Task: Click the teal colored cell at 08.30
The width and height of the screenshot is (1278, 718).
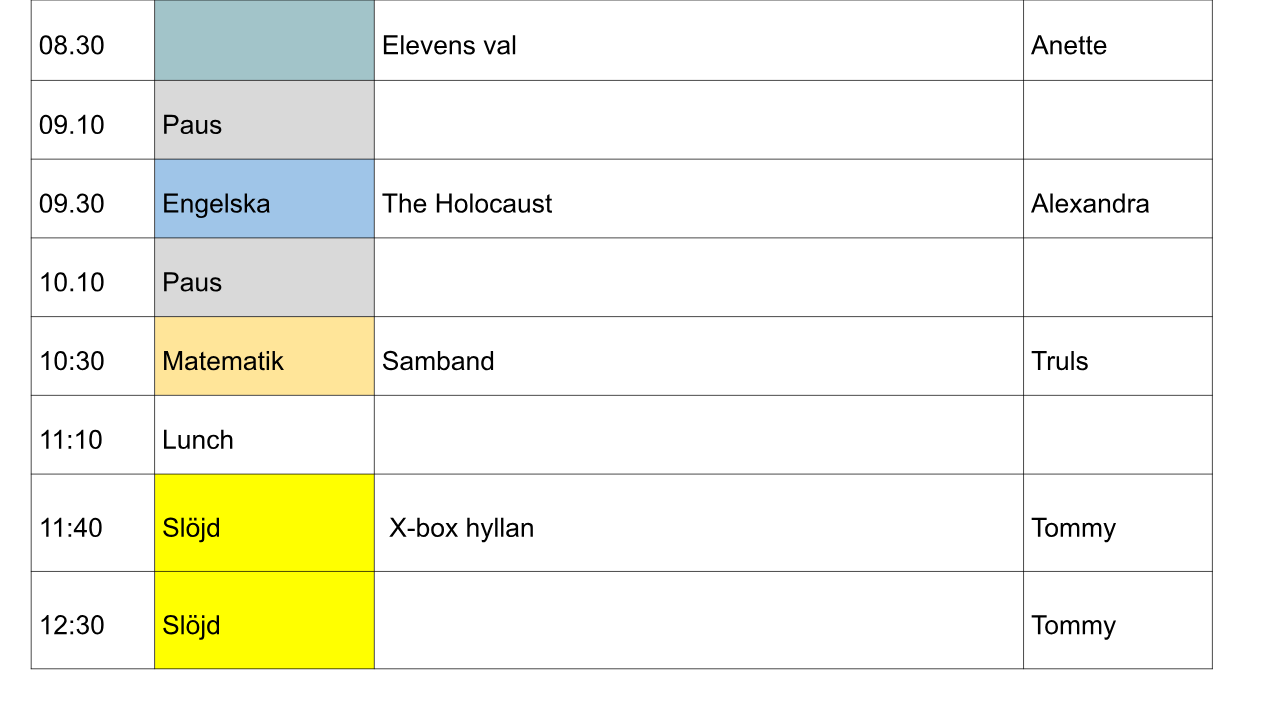Action: (x=264, y=41)
